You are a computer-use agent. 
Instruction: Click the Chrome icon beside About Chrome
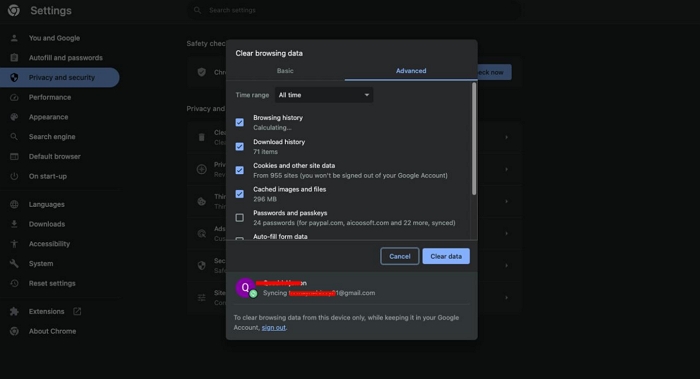14,331
